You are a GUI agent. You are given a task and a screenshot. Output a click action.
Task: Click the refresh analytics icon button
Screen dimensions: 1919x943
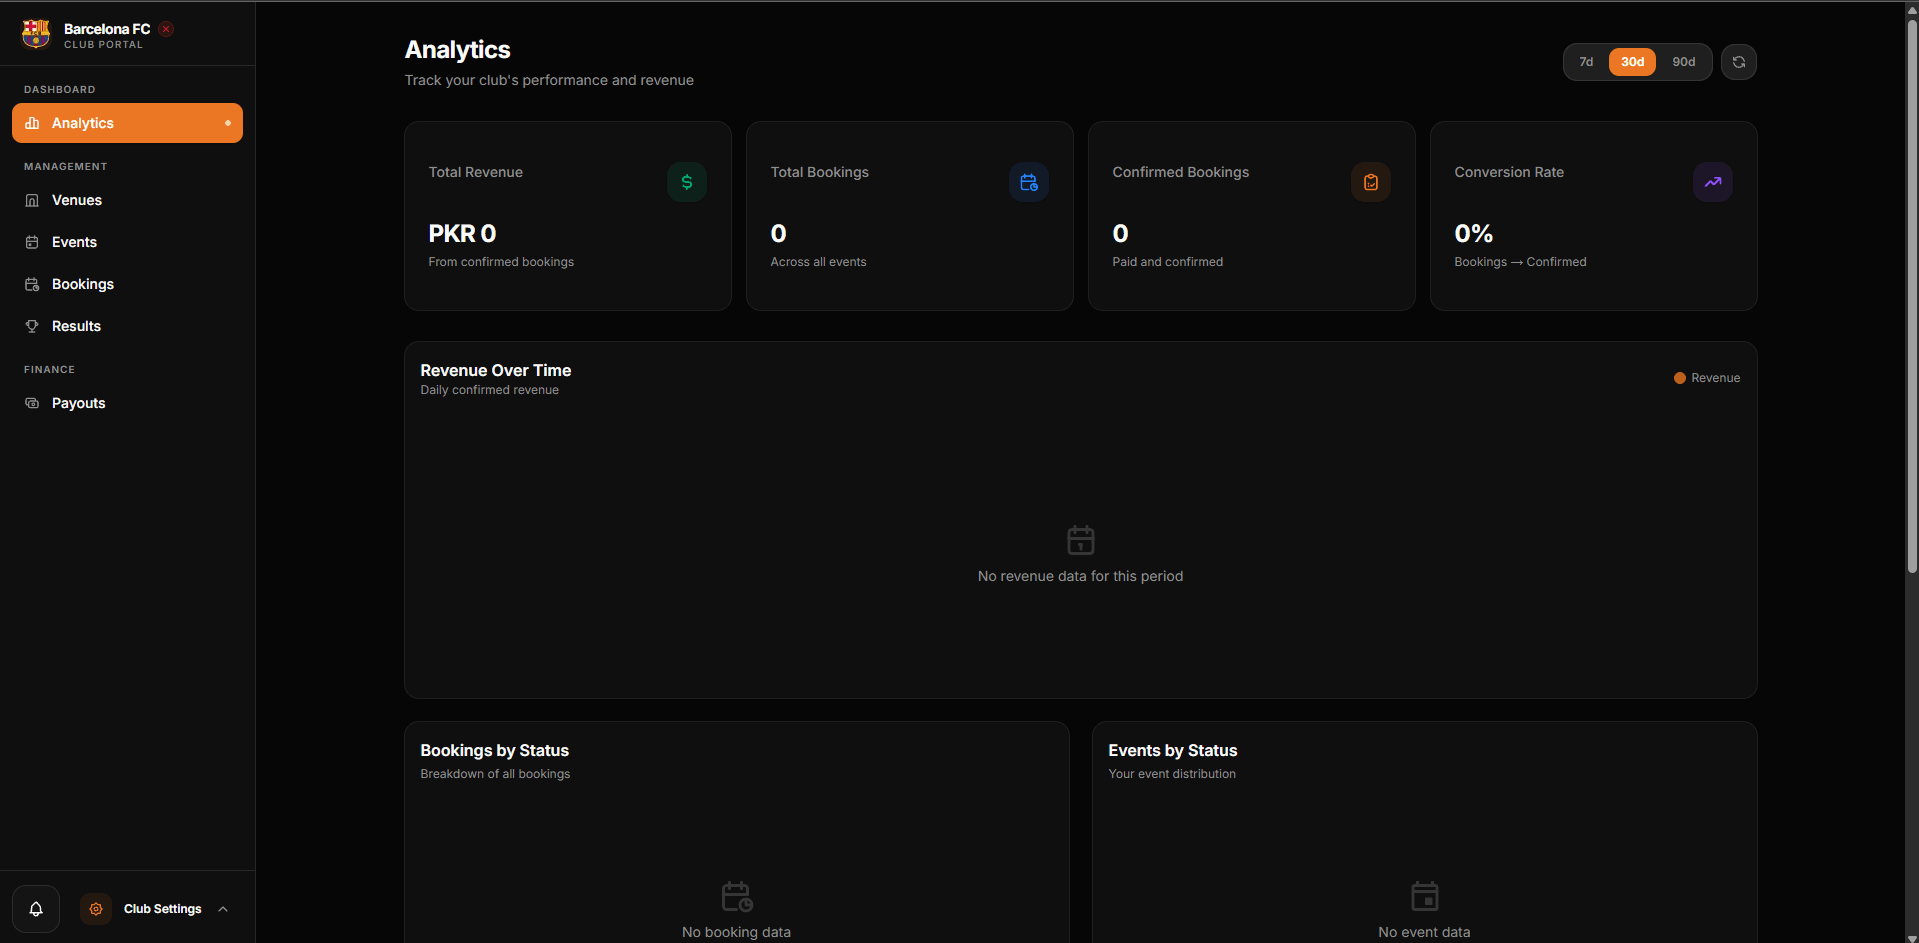(x=1738, y=62)
